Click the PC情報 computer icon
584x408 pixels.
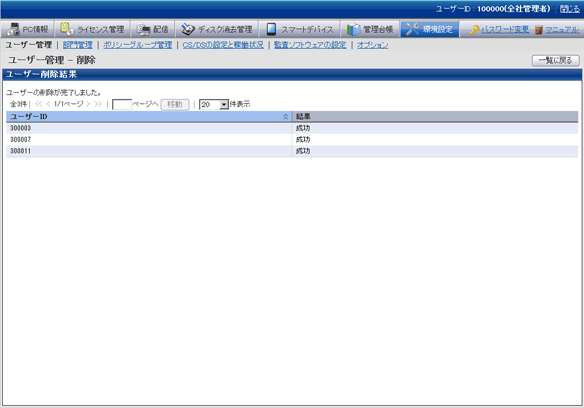click(13, 29)
